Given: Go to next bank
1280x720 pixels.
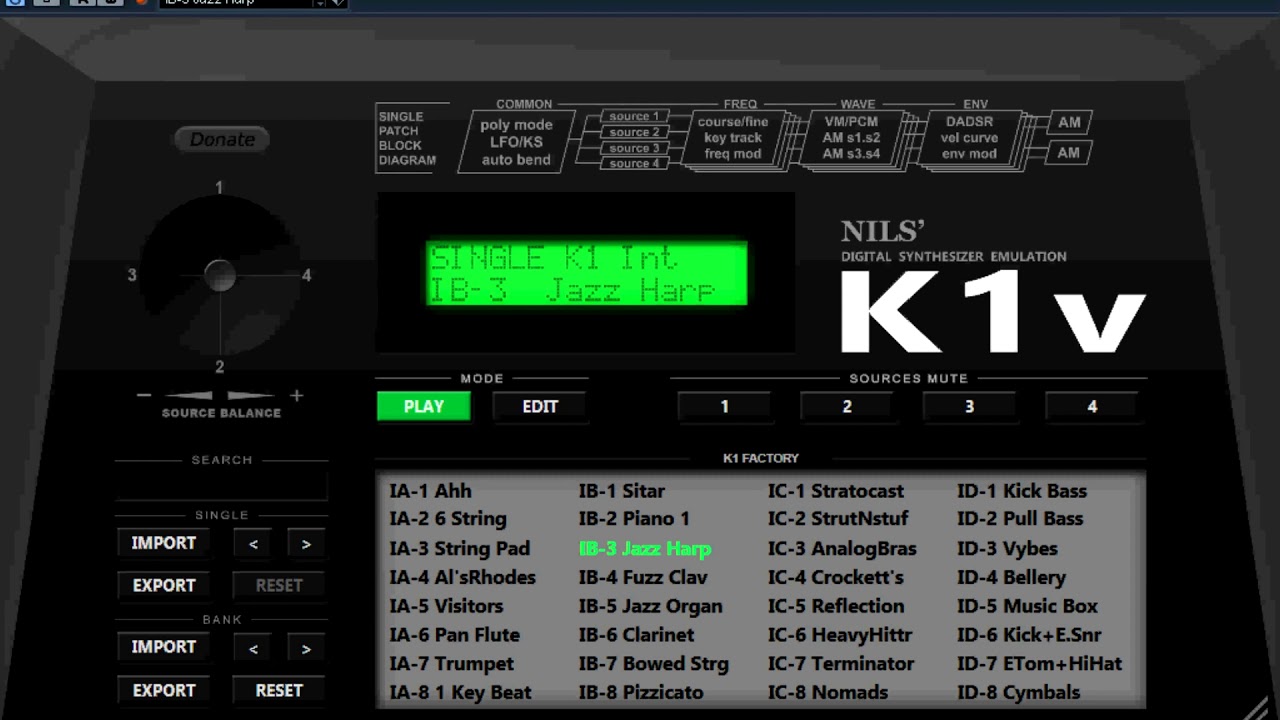Looking at the screenshot, I should 306,648.
